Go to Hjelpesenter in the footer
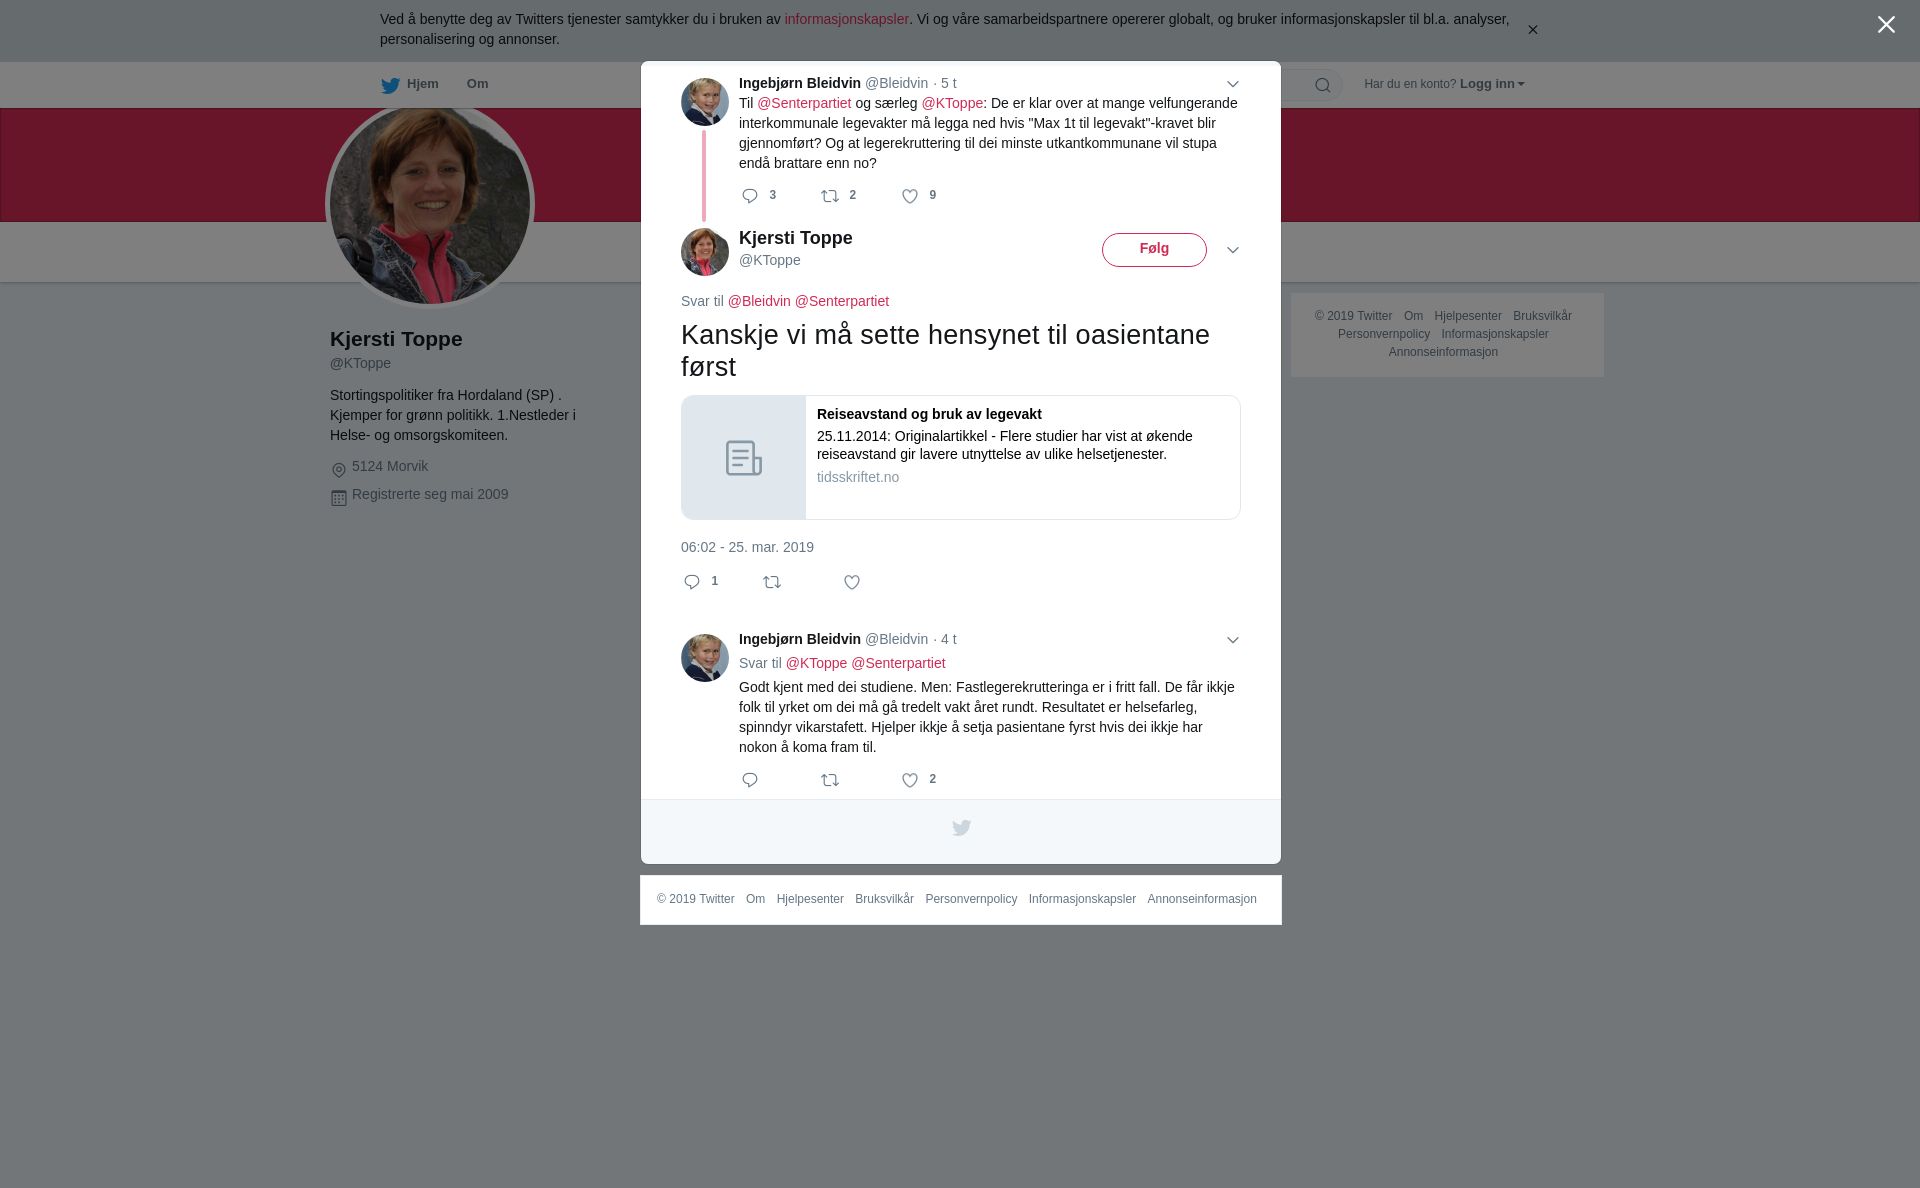1920x1188 pixels. click(810, 899)
